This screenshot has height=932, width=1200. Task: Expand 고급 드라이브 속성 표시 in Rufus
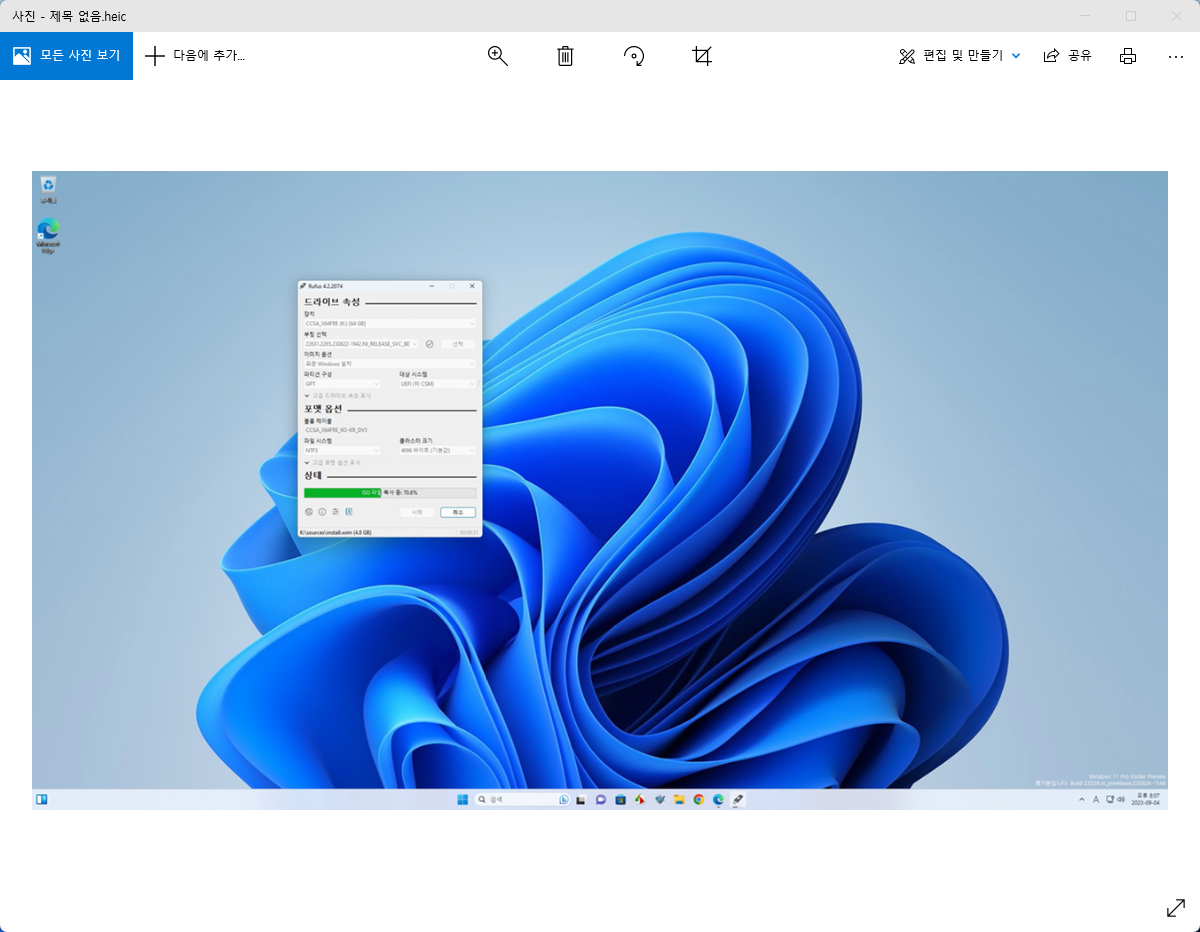click(338, 395)
